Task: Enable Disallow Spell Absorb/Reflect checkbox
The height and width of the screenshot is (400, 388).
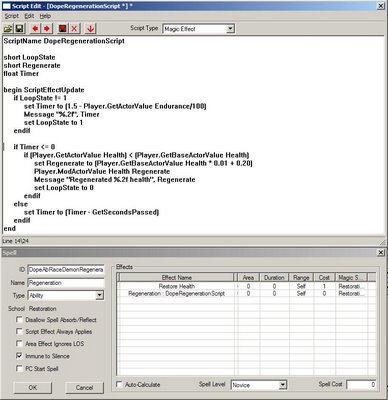Action: click(19, 320)
